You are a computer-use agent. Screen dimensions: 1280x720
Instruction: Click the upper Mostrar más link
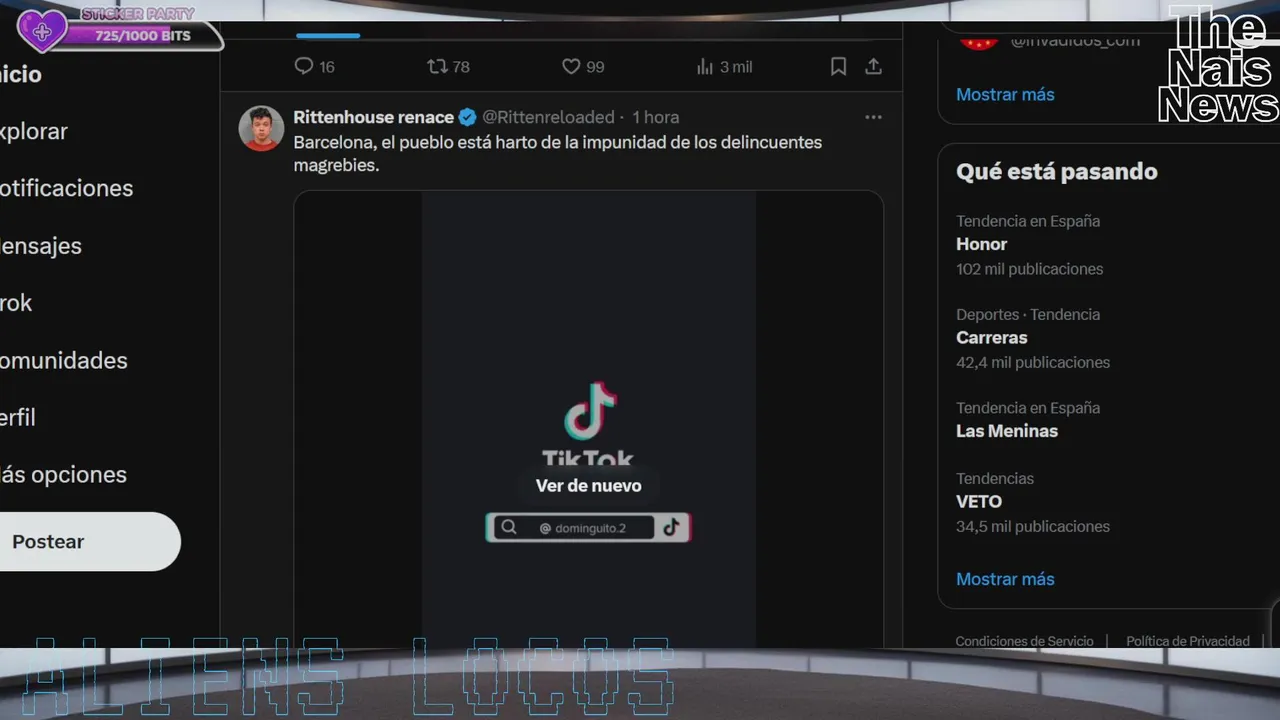1005,95
